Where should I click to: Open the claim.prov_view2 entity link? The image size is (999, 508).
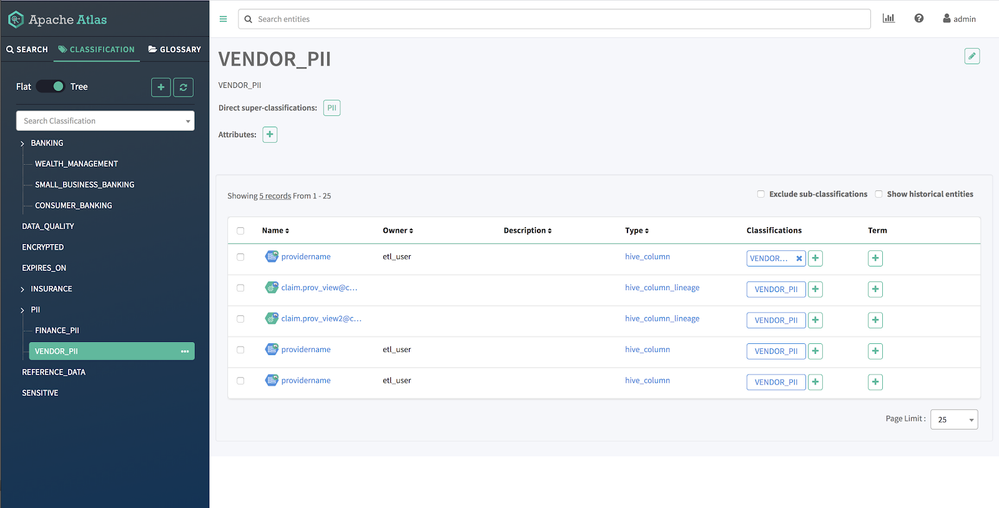pos(320,319)
